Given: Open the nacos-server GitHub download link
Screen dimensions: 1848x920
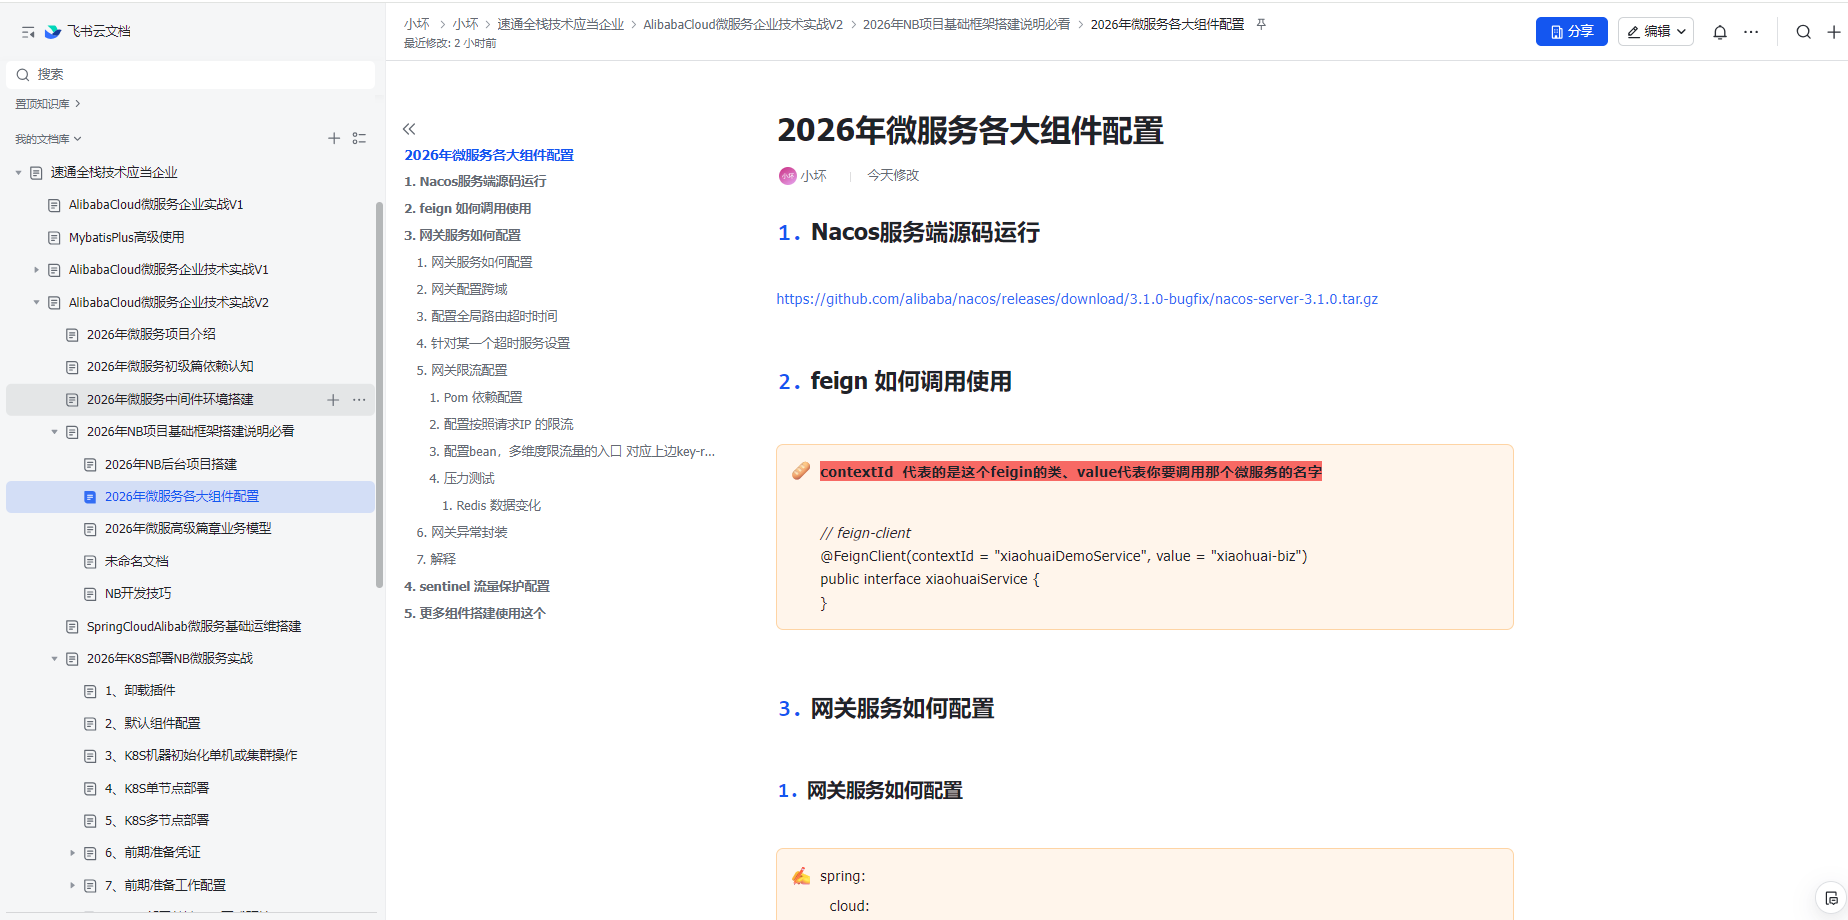Looking at the screenshot, I should coord(1076,299).
